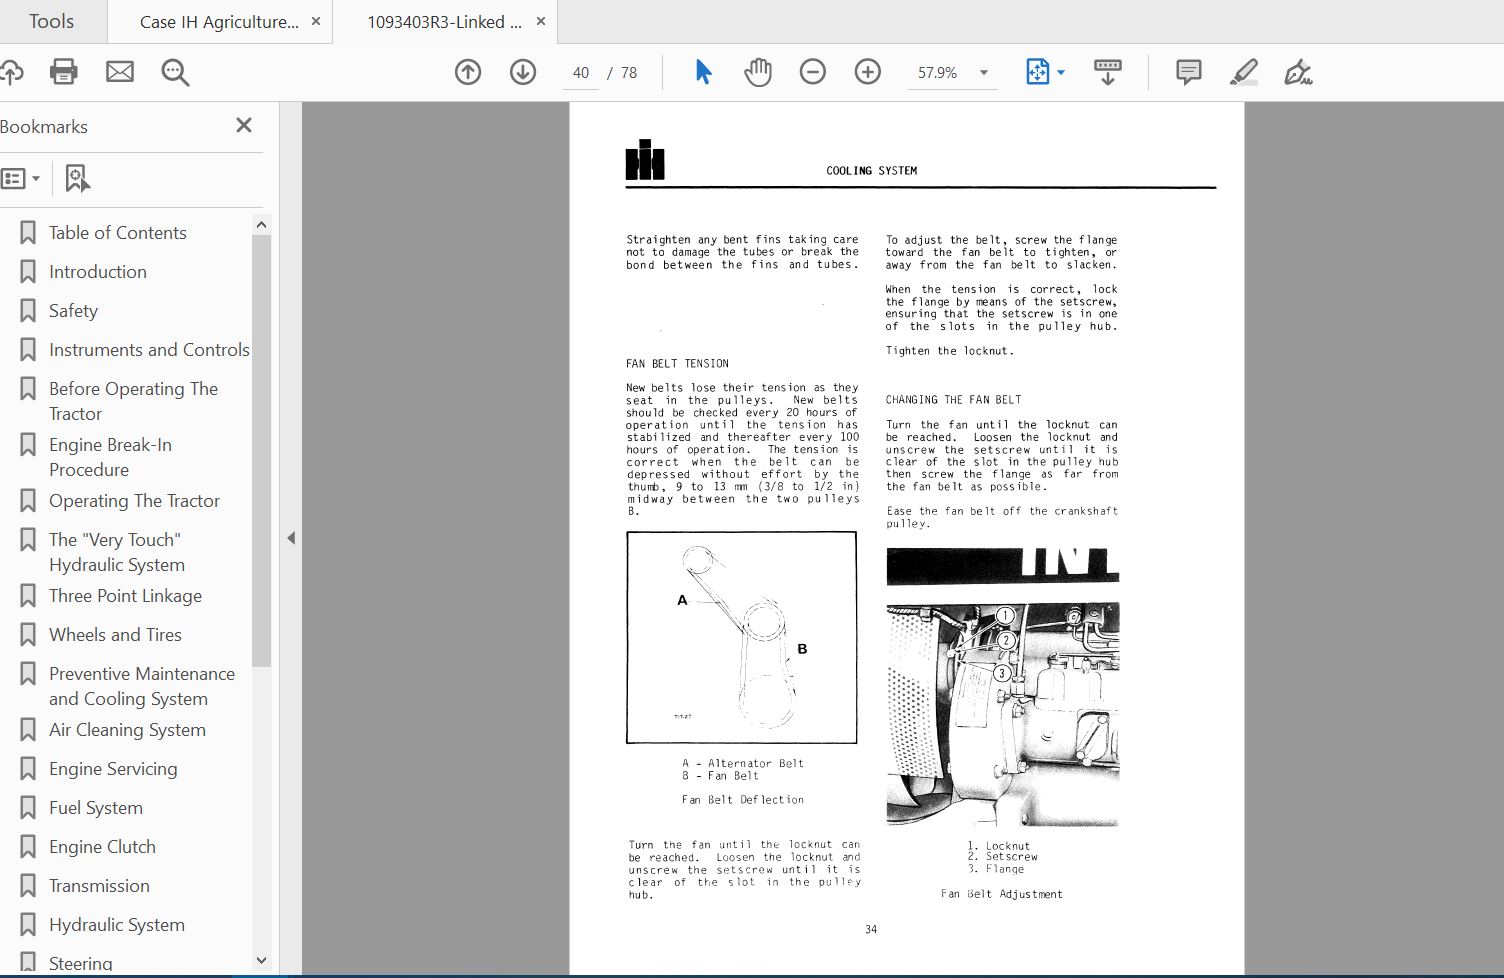Viewport: 1504px width, 978px height.
Task: Open the zoom level dropdown
Action: 984,72
